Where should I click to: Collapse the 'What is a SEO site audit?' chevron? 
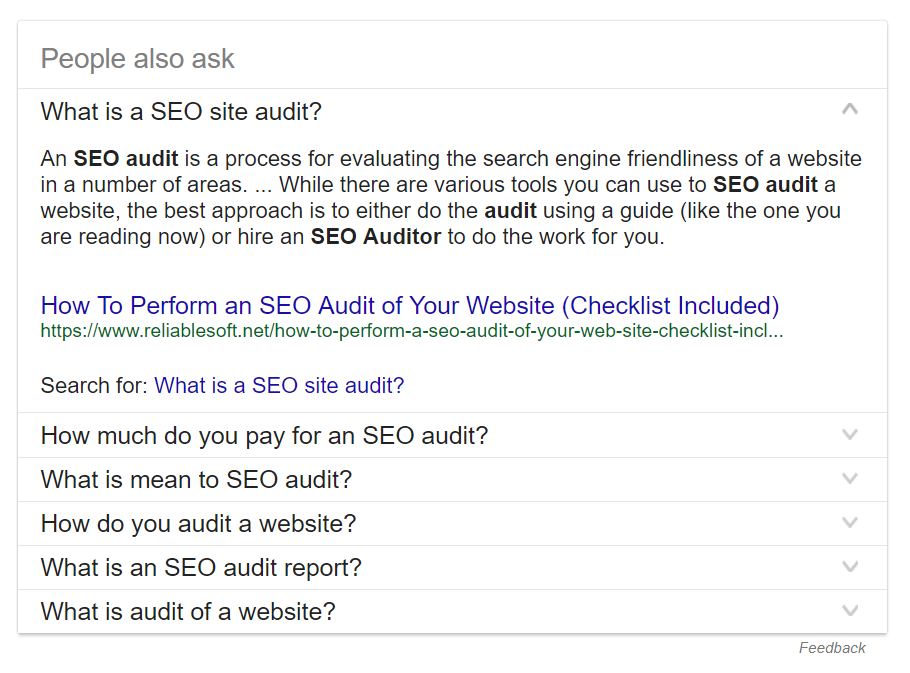[850, 109]
